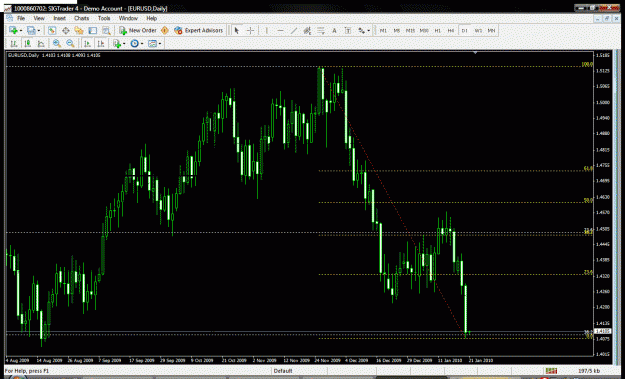Click the chart shift triangle marker

click(x=475, y=53)
